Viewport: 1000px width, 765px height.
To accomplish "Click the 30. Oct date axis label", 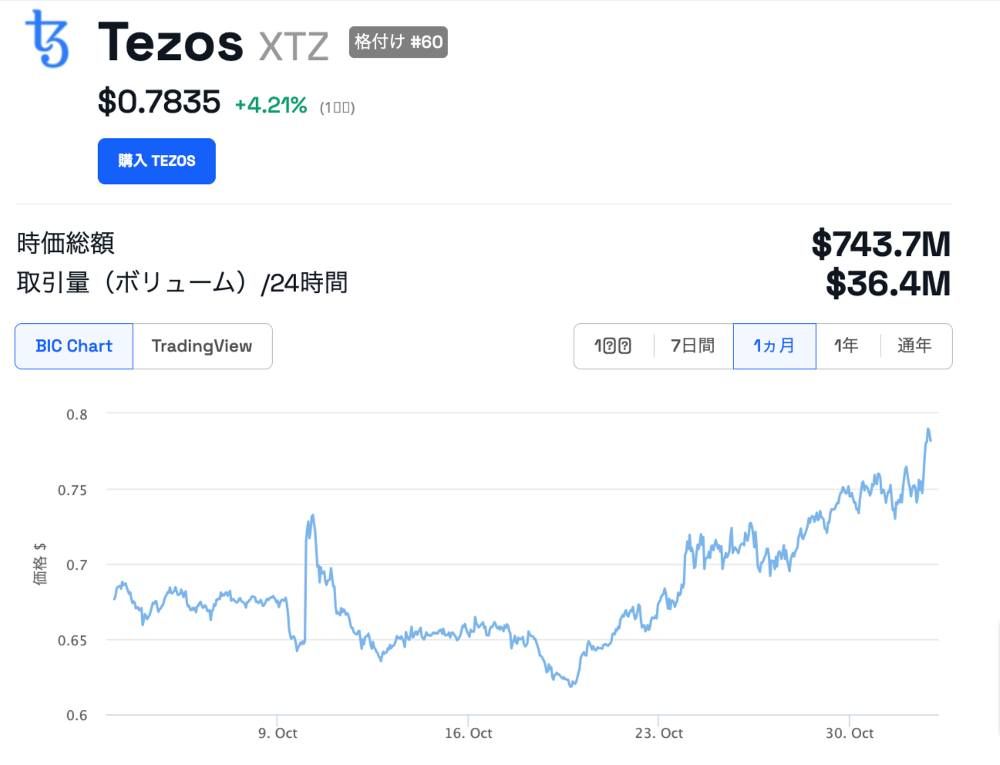I will tap(849, 733).
